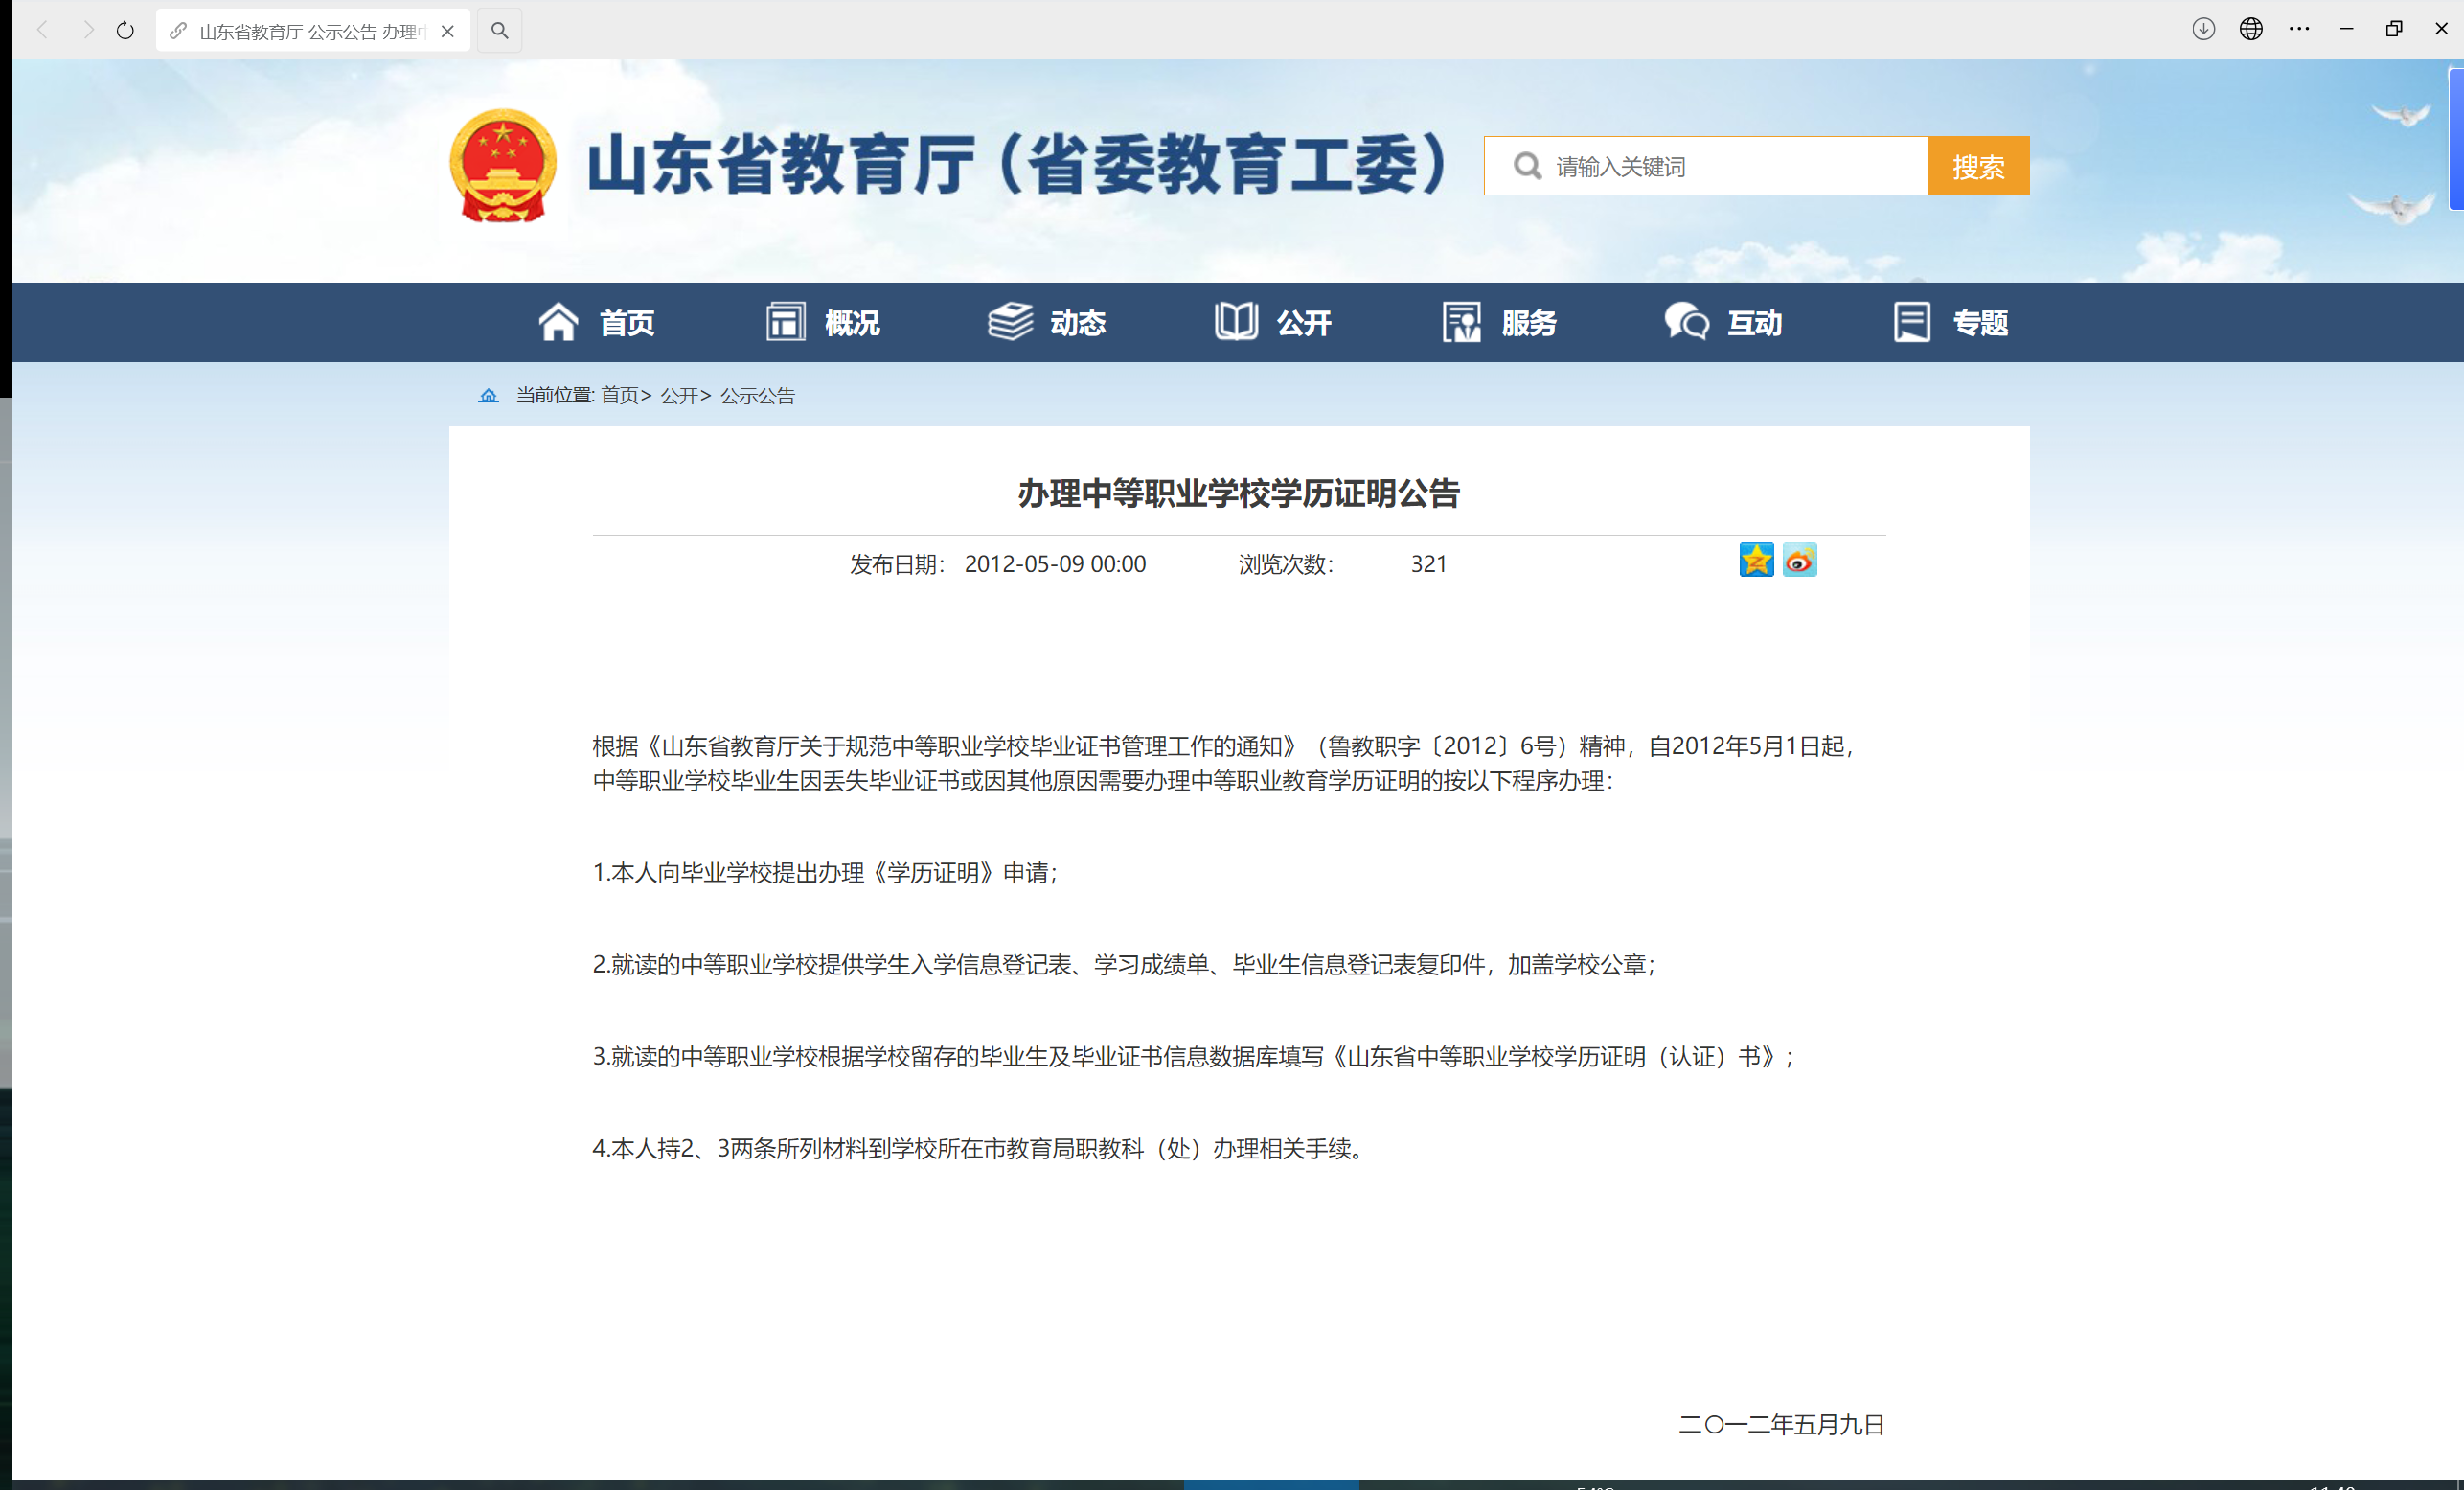This screenshot has height=1490, width=2464.
Task: Click the globe icon in browser toolbar
Action: coord(2251,29)
